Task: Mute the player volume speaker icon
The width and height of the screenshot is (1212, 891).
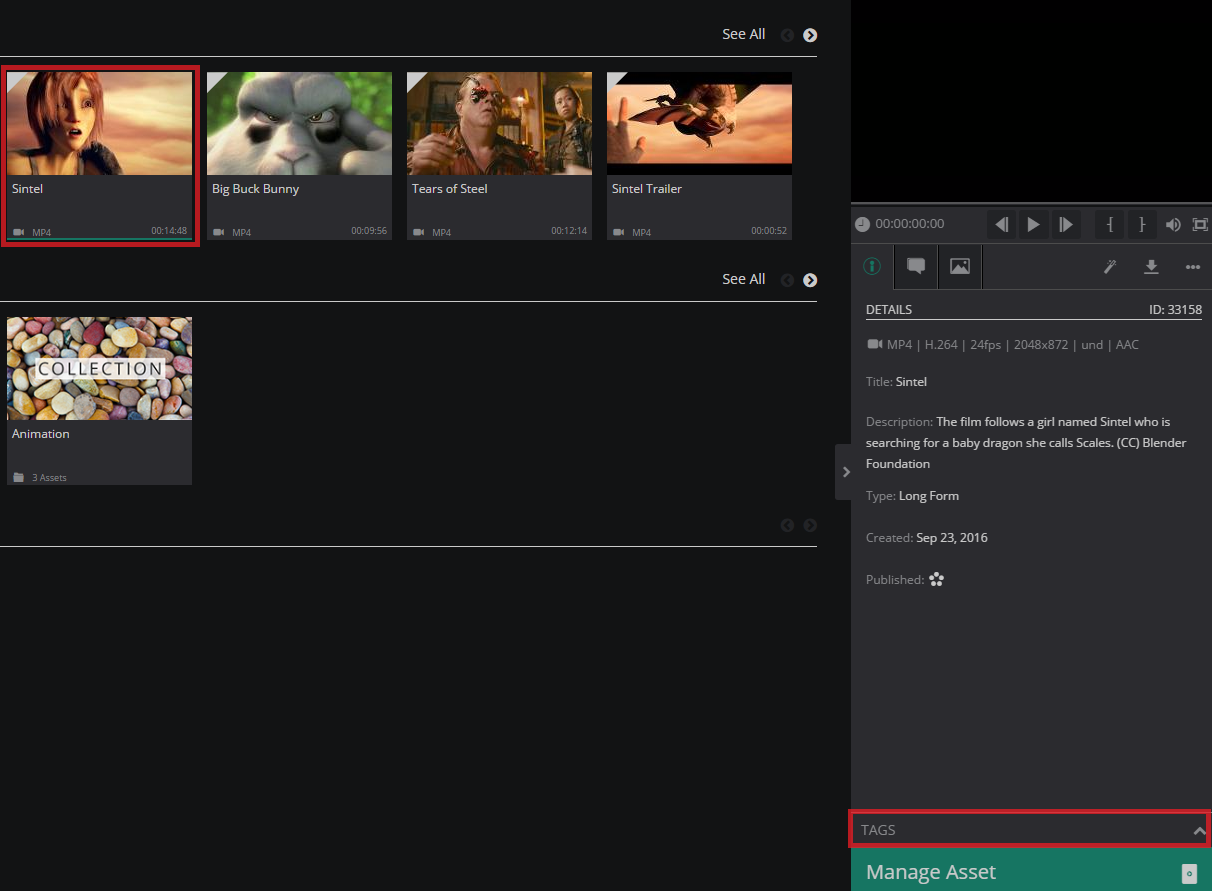Action: pos(1173,224)
